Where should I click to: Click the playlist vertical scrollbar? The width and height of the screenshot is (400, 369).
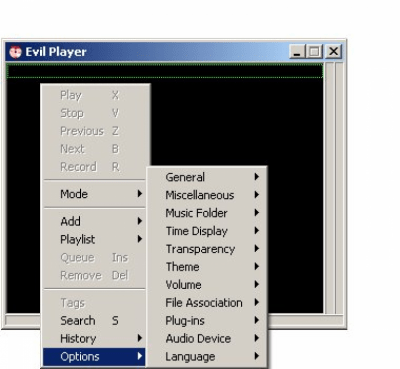(330, 188)
